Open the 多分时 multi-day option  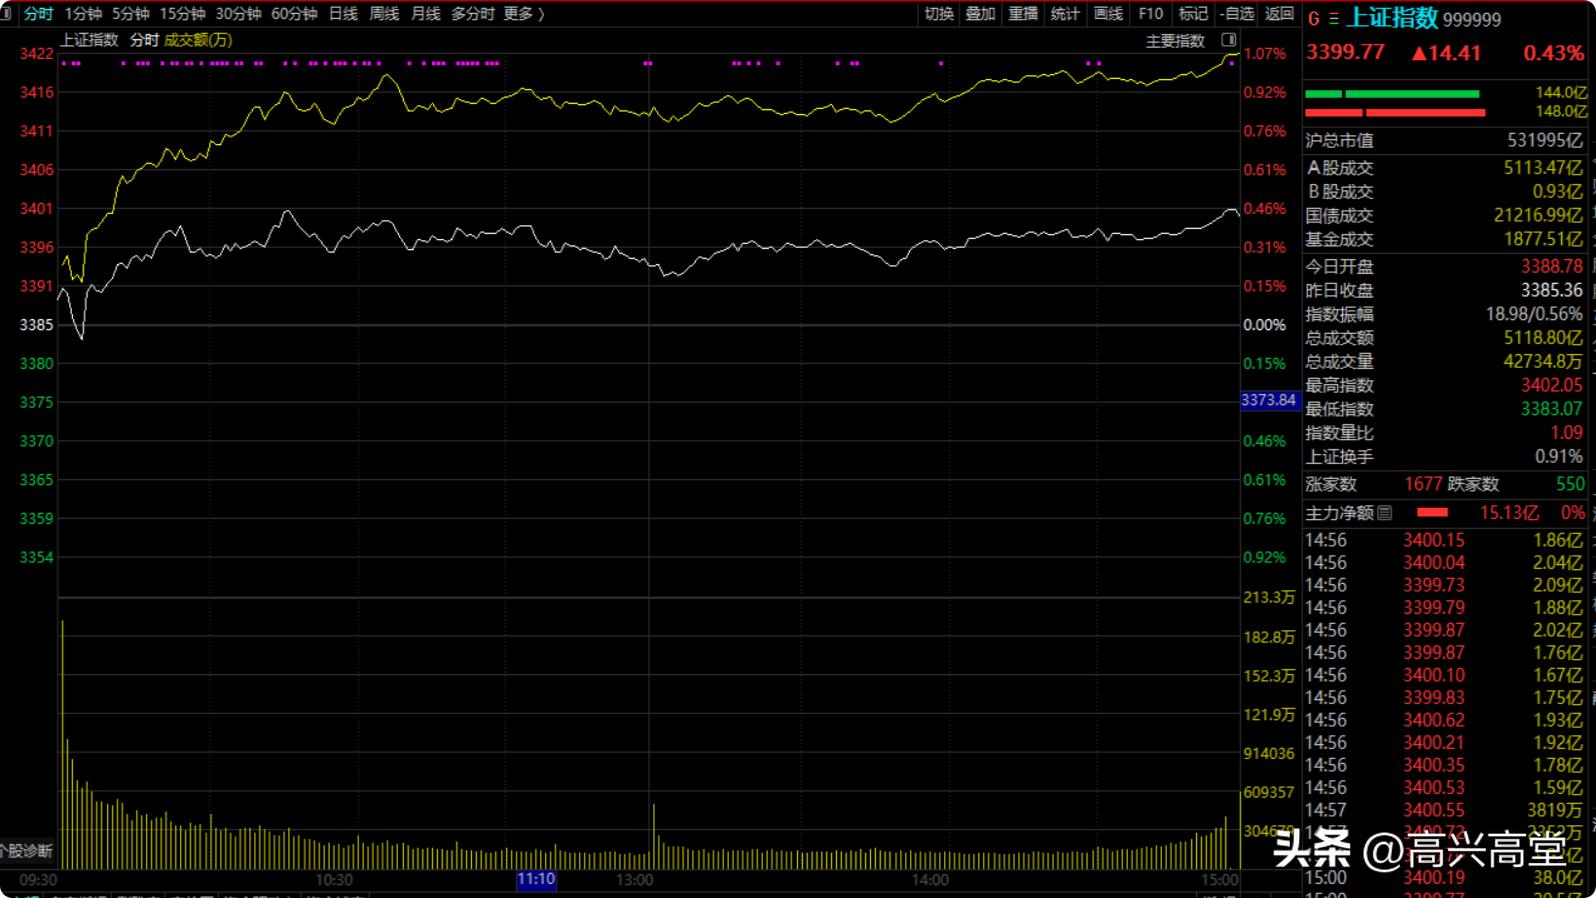[473, 14]
